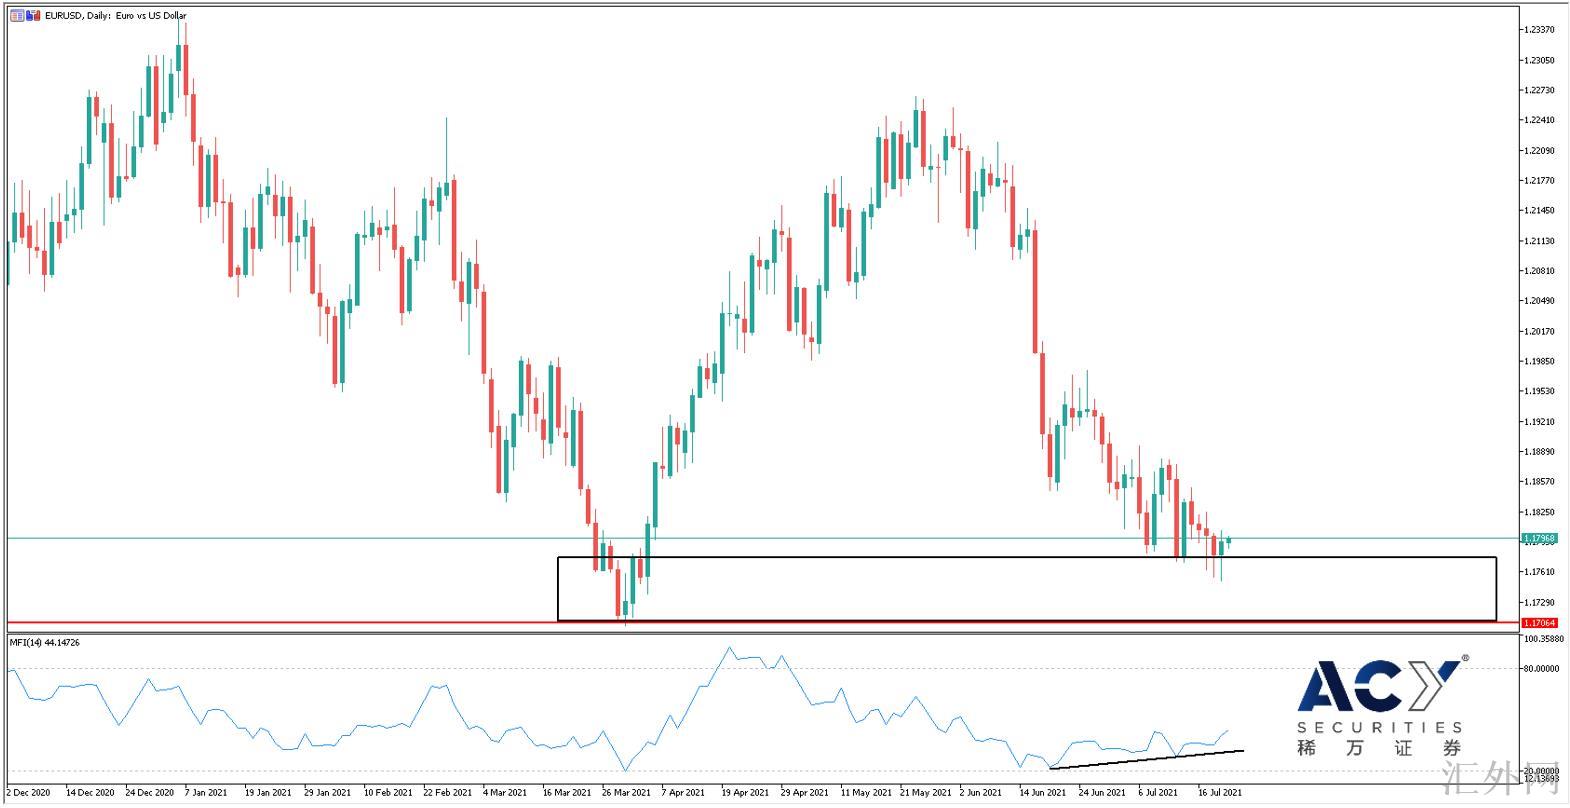Click the EURUSD Daily chart title
The image size is (1570, 808).
coord(116,16)
